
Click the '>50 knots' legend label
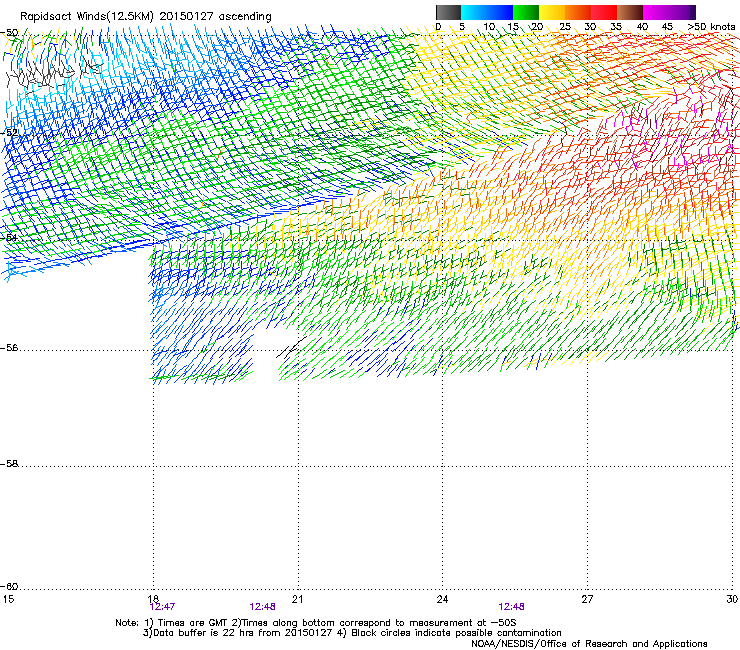[711, 27]
